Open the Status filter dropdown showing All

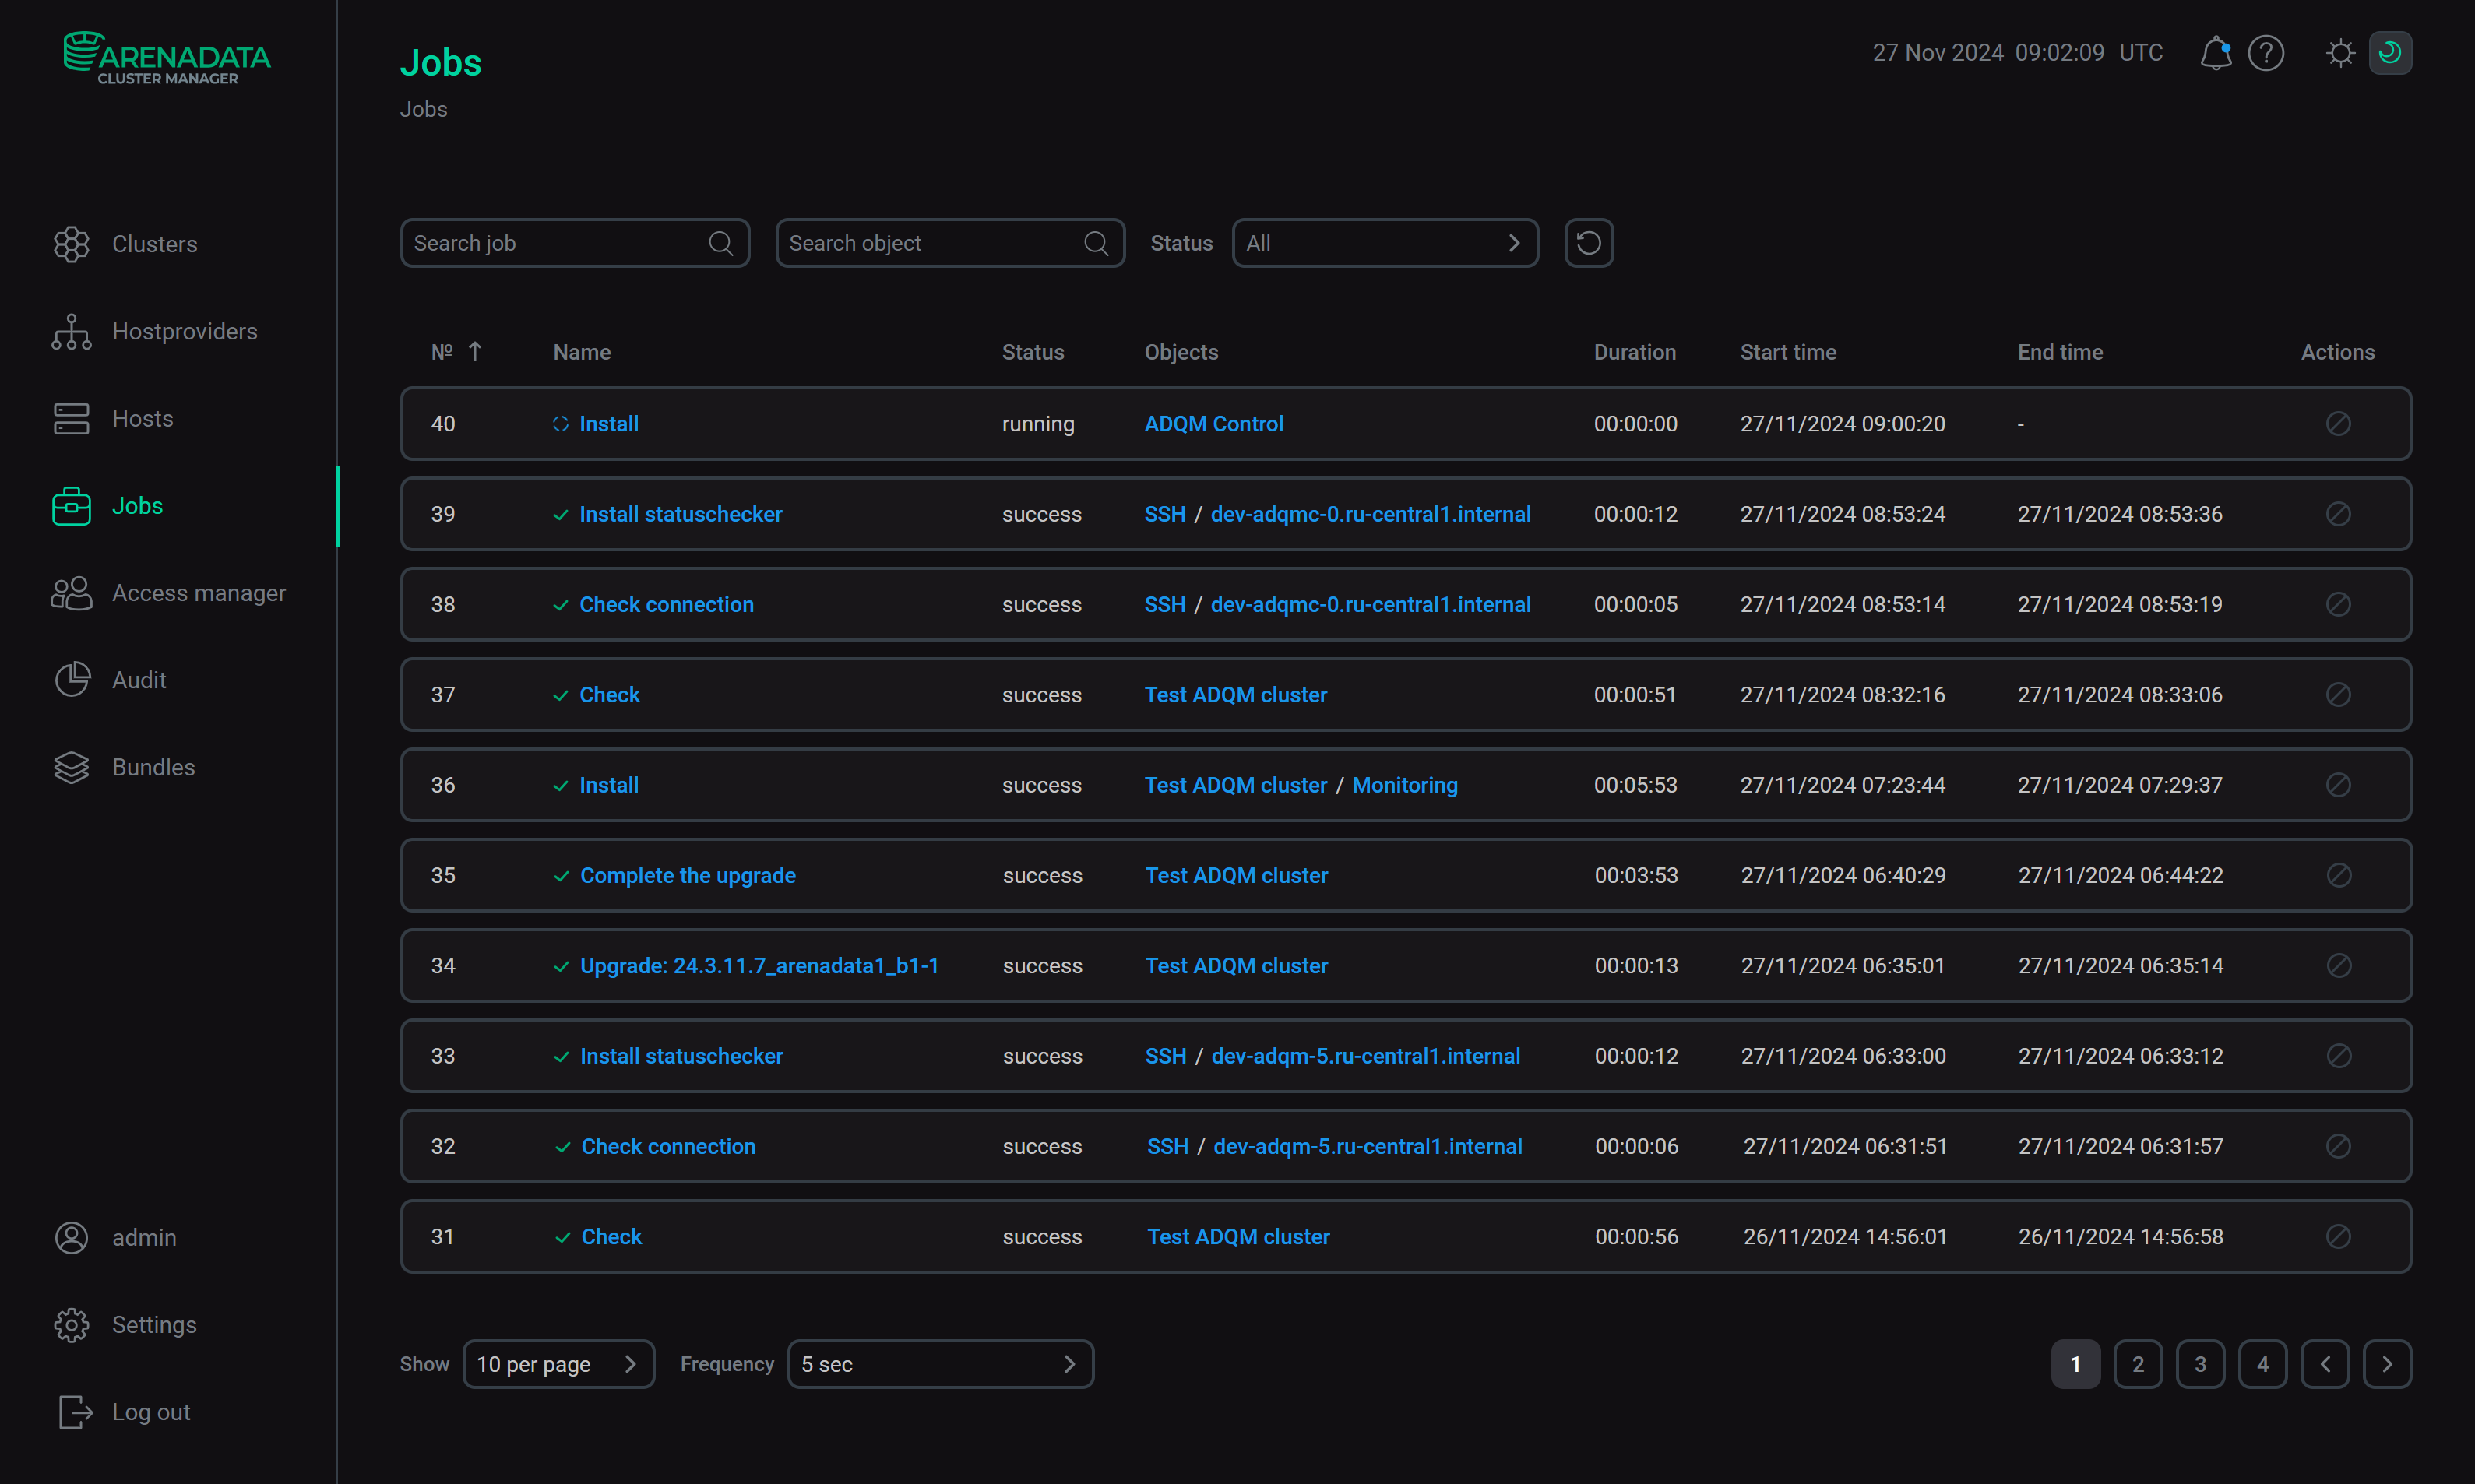[x=1385, y=242]
